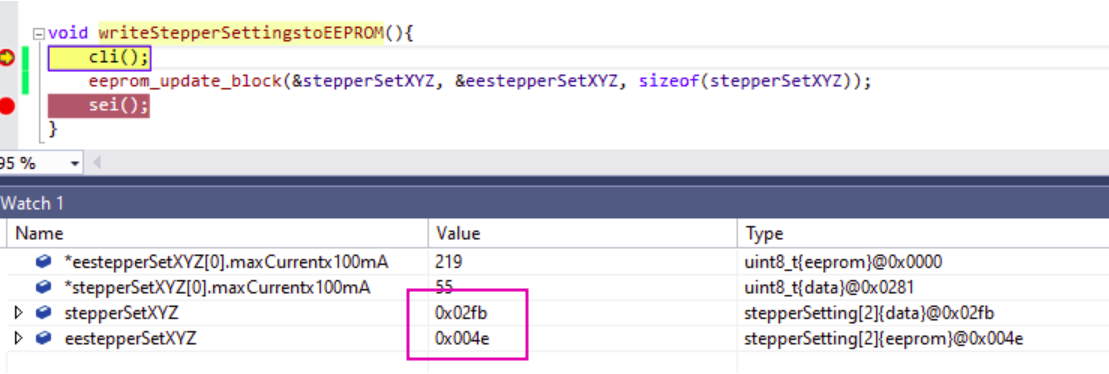Select the 0x004e value cell
This screenshot has height=374, width=1109.
coord(582,339)
